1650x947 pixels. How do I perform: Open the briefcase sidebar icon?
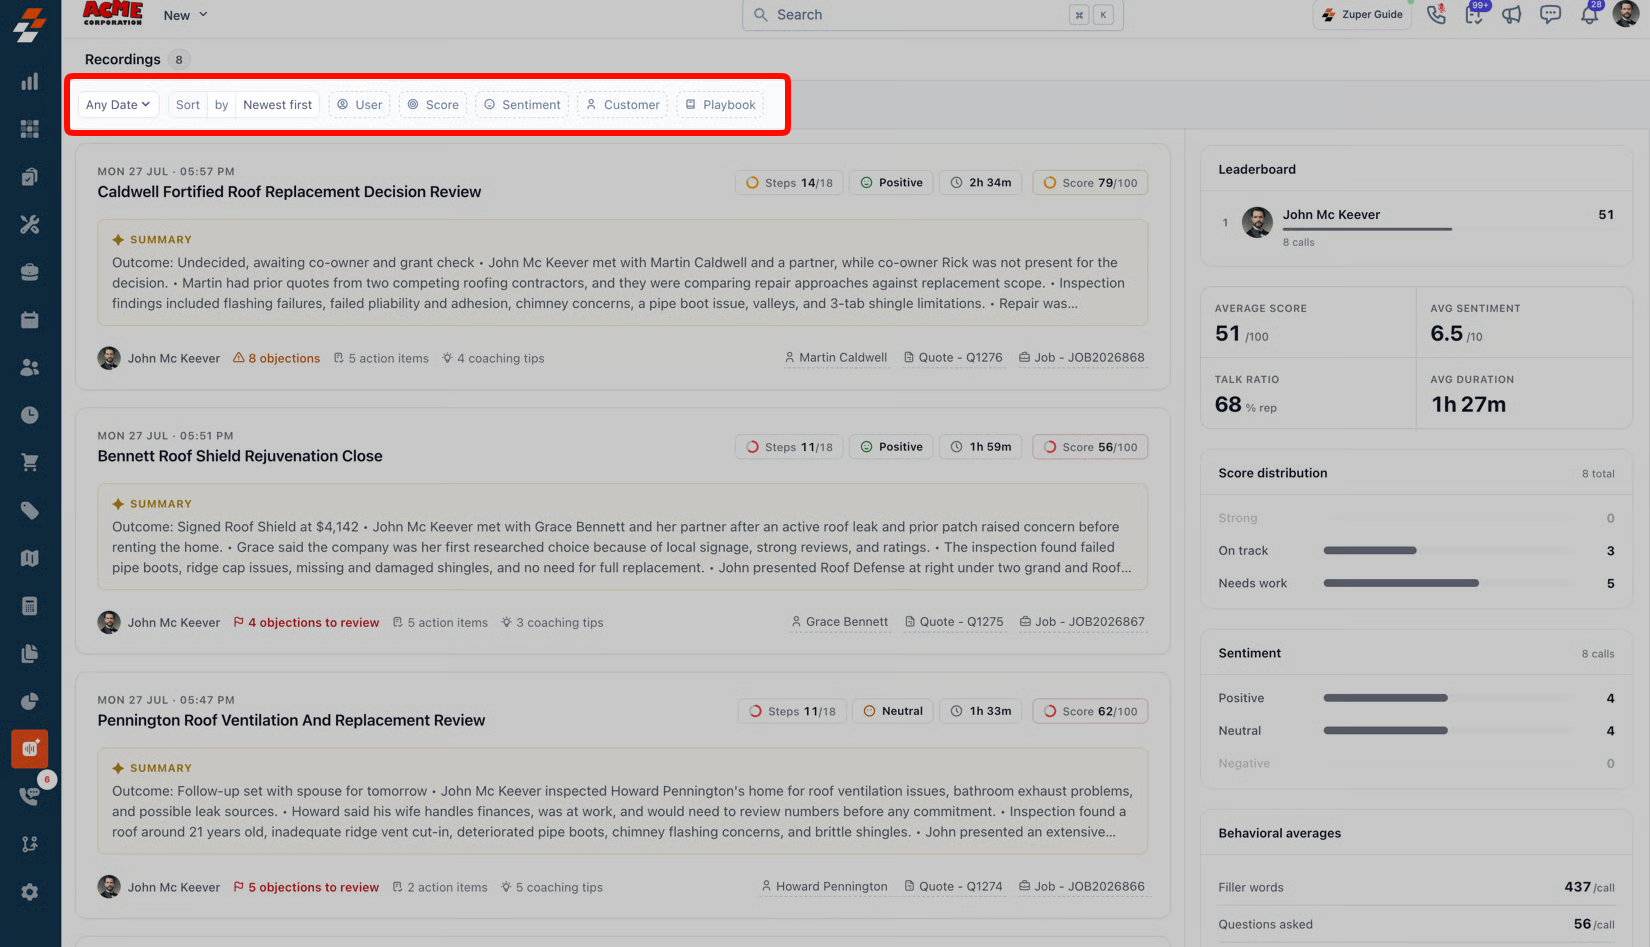pyautogui.click(x=30, y=272)
